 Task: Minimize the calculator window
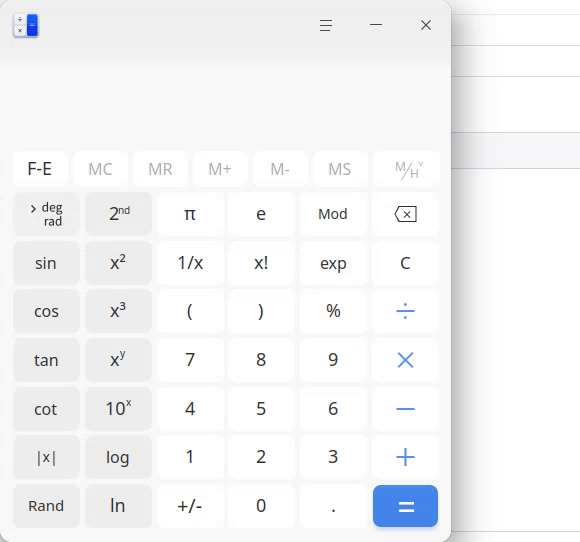376,25
